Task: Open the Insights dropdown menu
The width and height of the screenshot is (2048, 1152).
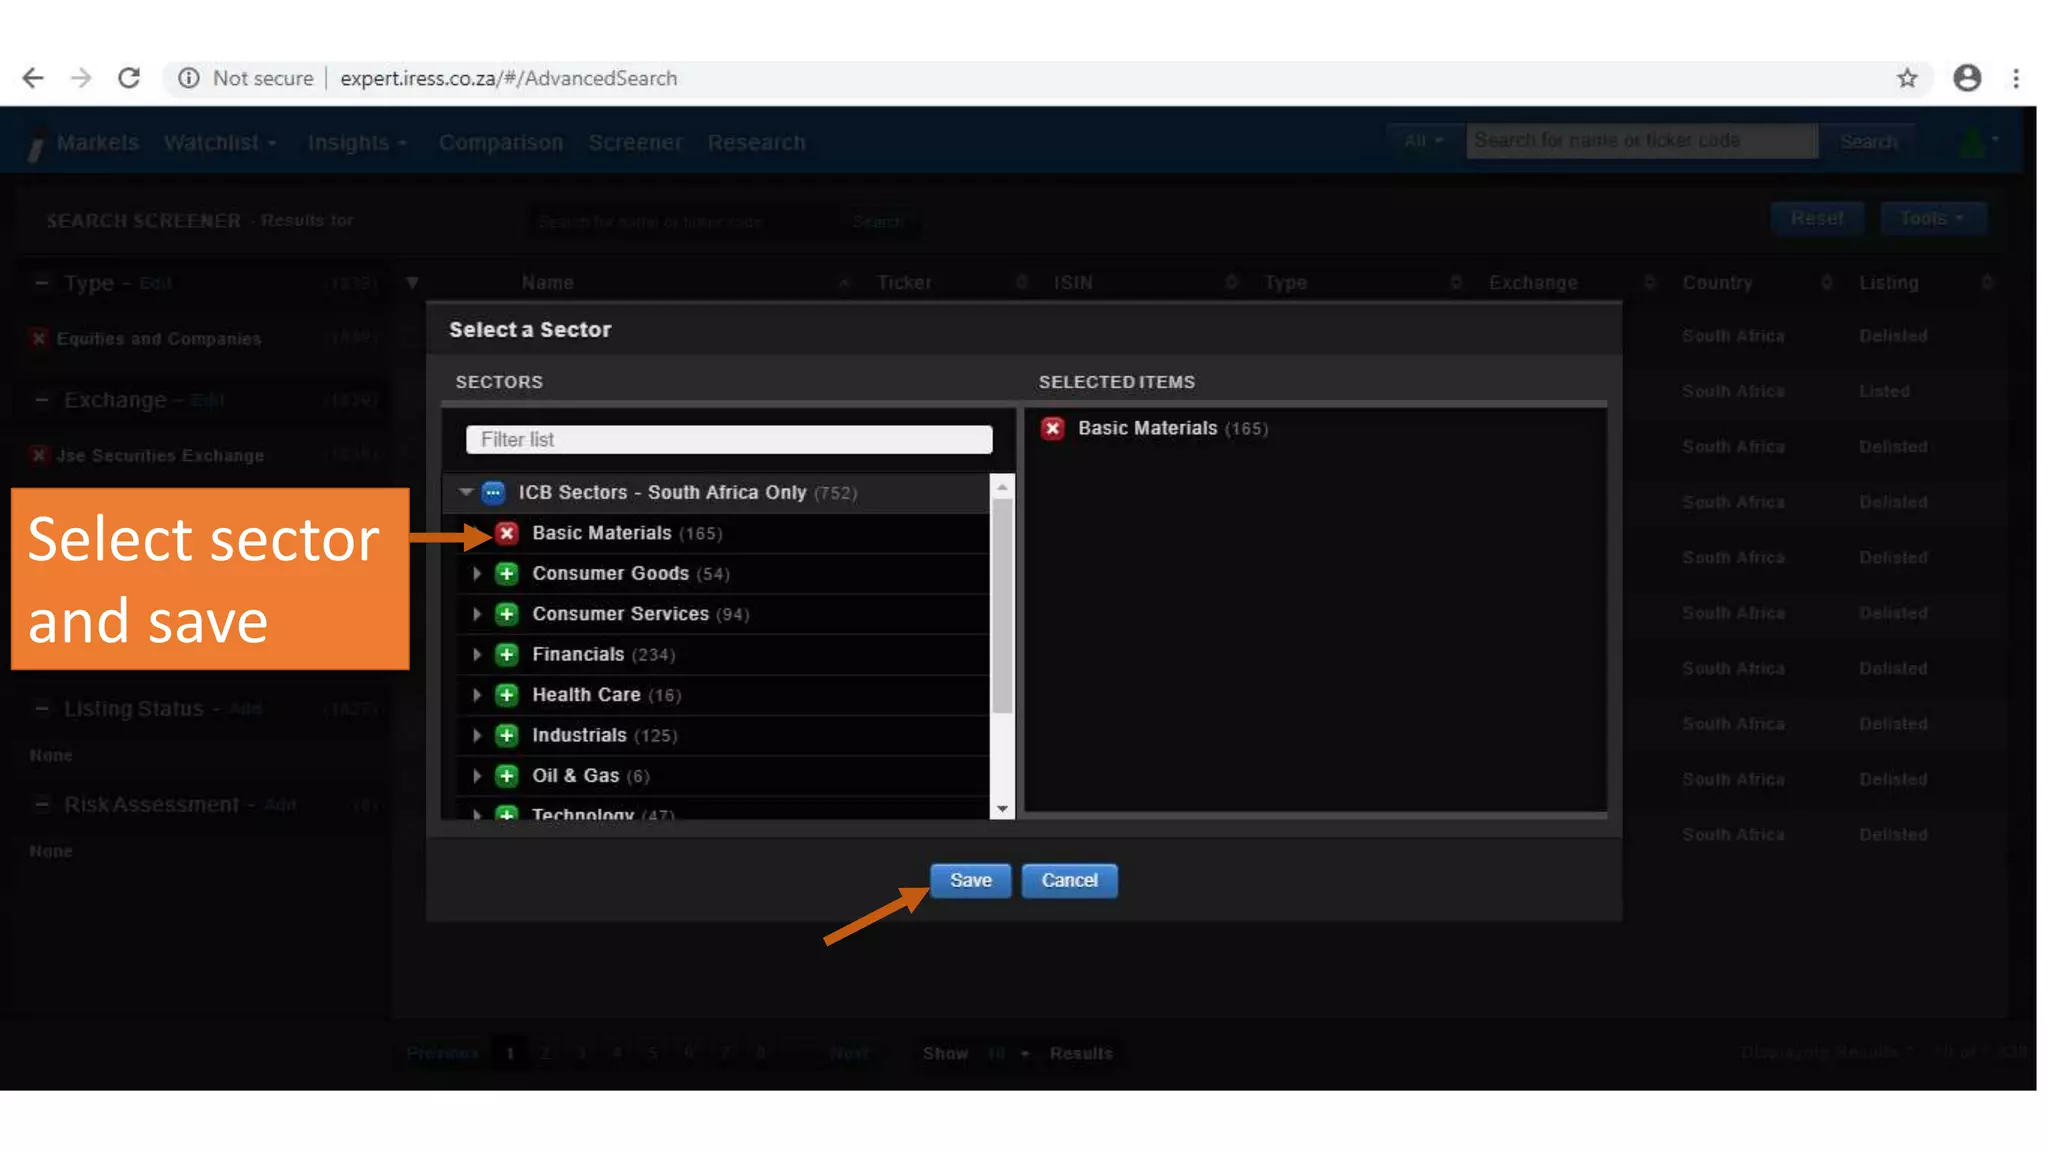Action: pos(357,142)
